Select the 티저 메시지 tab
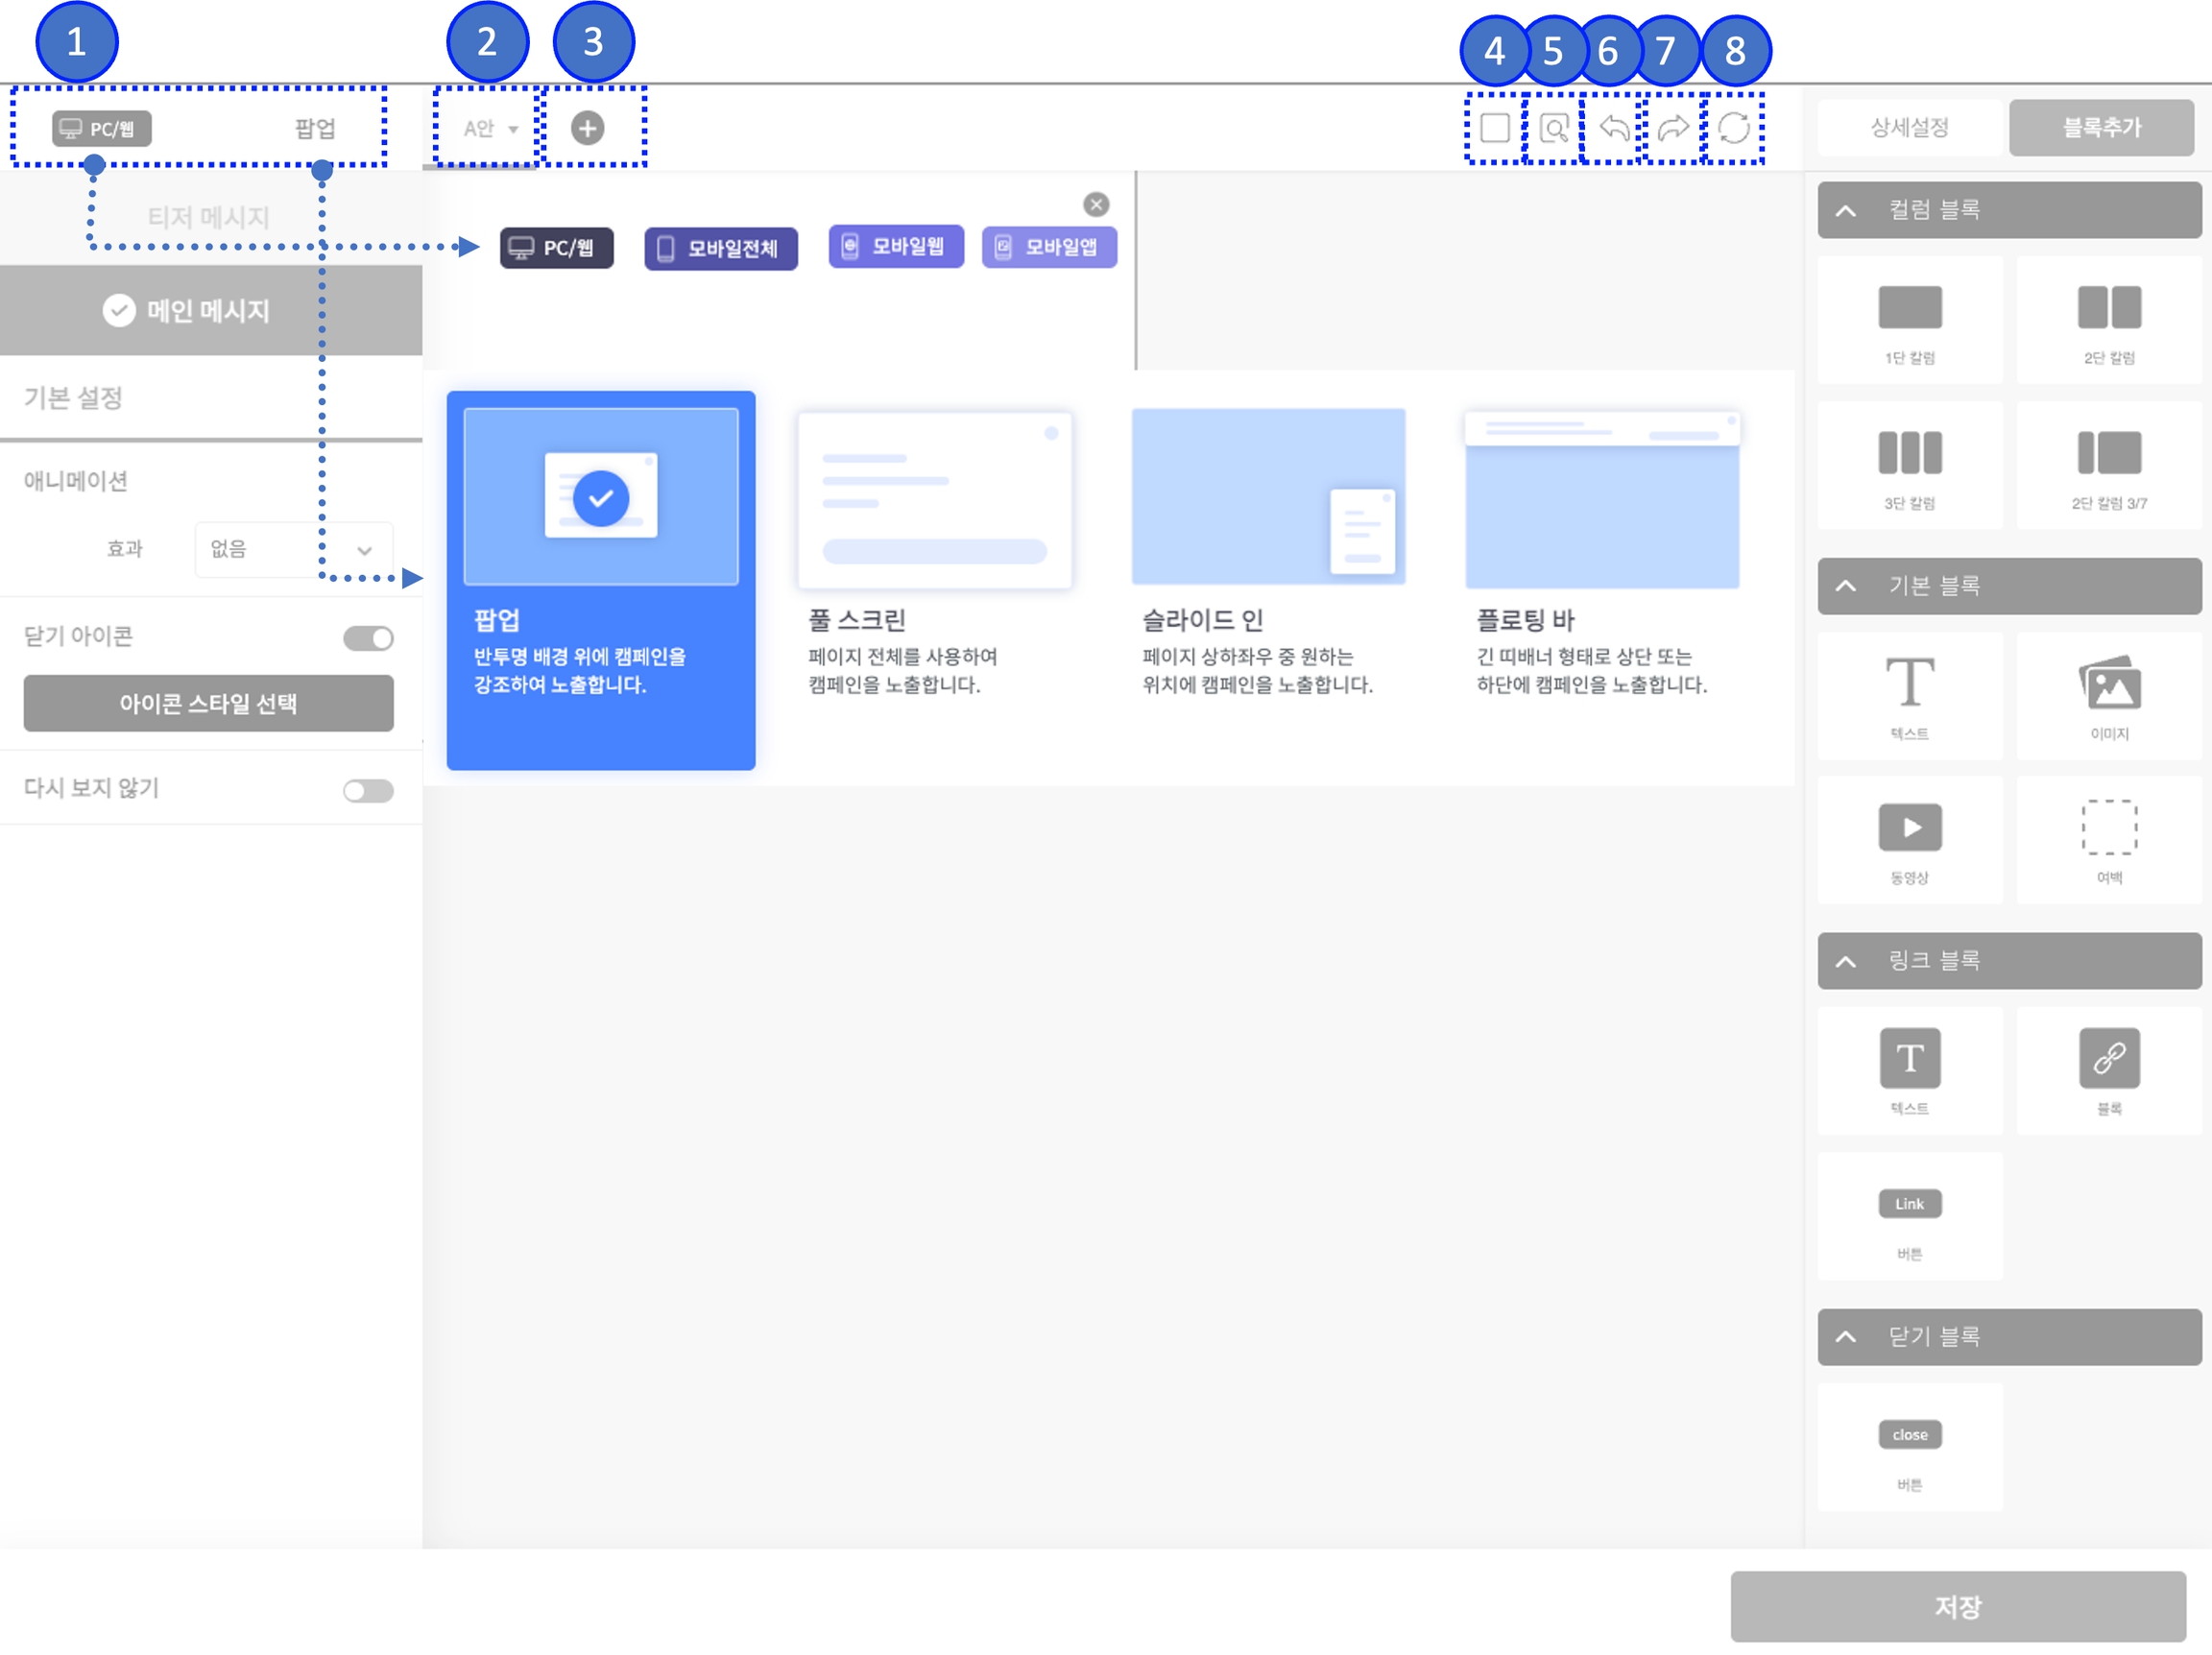This screenshot has height=1655, width=2212. pos(209,217)
